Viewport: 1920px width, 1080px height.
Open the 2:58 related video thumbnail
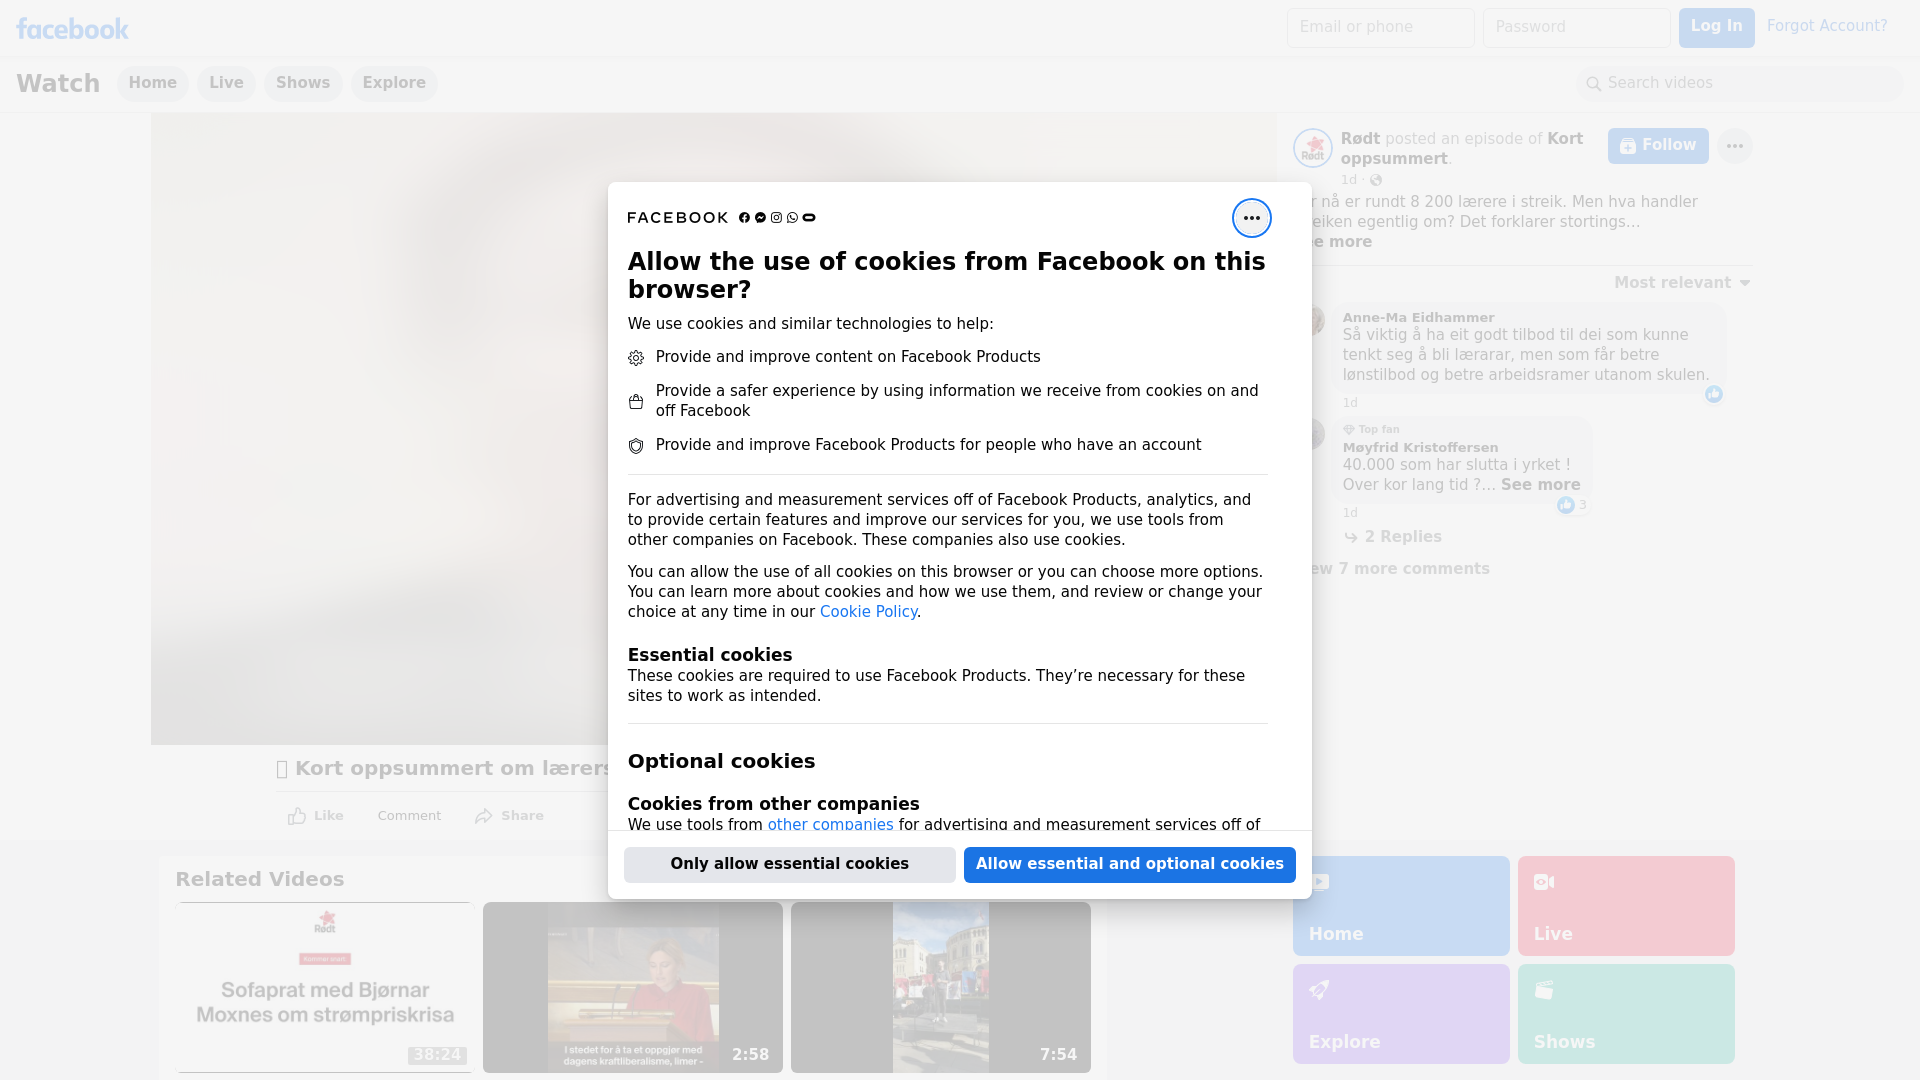click(x=633, y=987)
